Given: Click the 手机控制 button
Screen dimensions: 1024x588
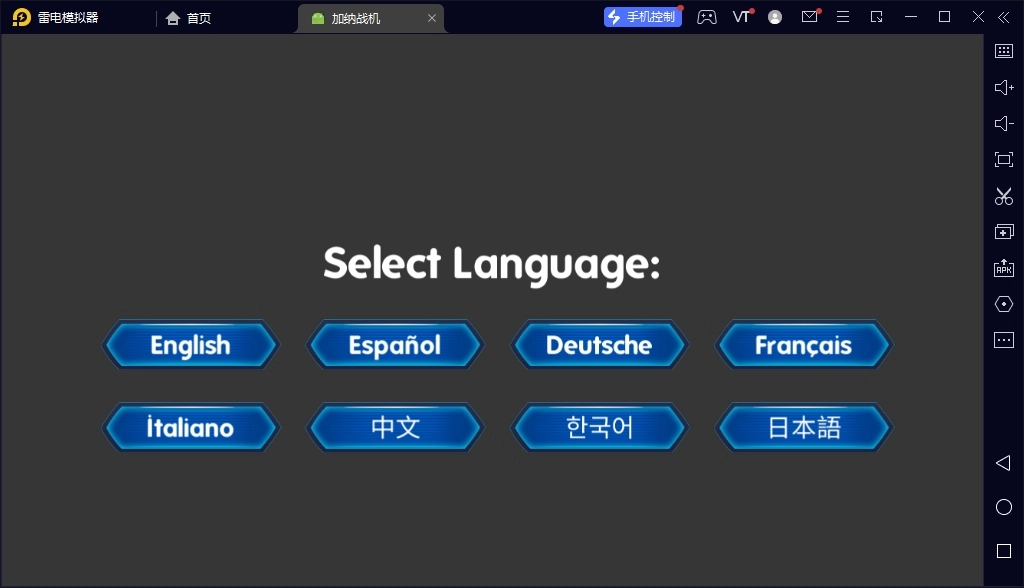Looking at the screenshot, I should tap(641, 16).
